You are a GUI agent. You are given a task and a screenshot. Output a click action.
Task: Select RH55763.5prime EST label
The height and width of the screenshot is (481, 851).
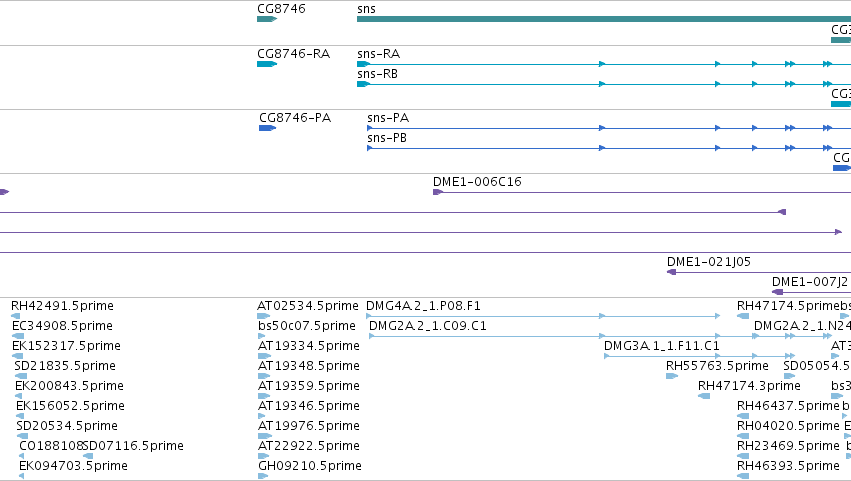pos(717,366)
